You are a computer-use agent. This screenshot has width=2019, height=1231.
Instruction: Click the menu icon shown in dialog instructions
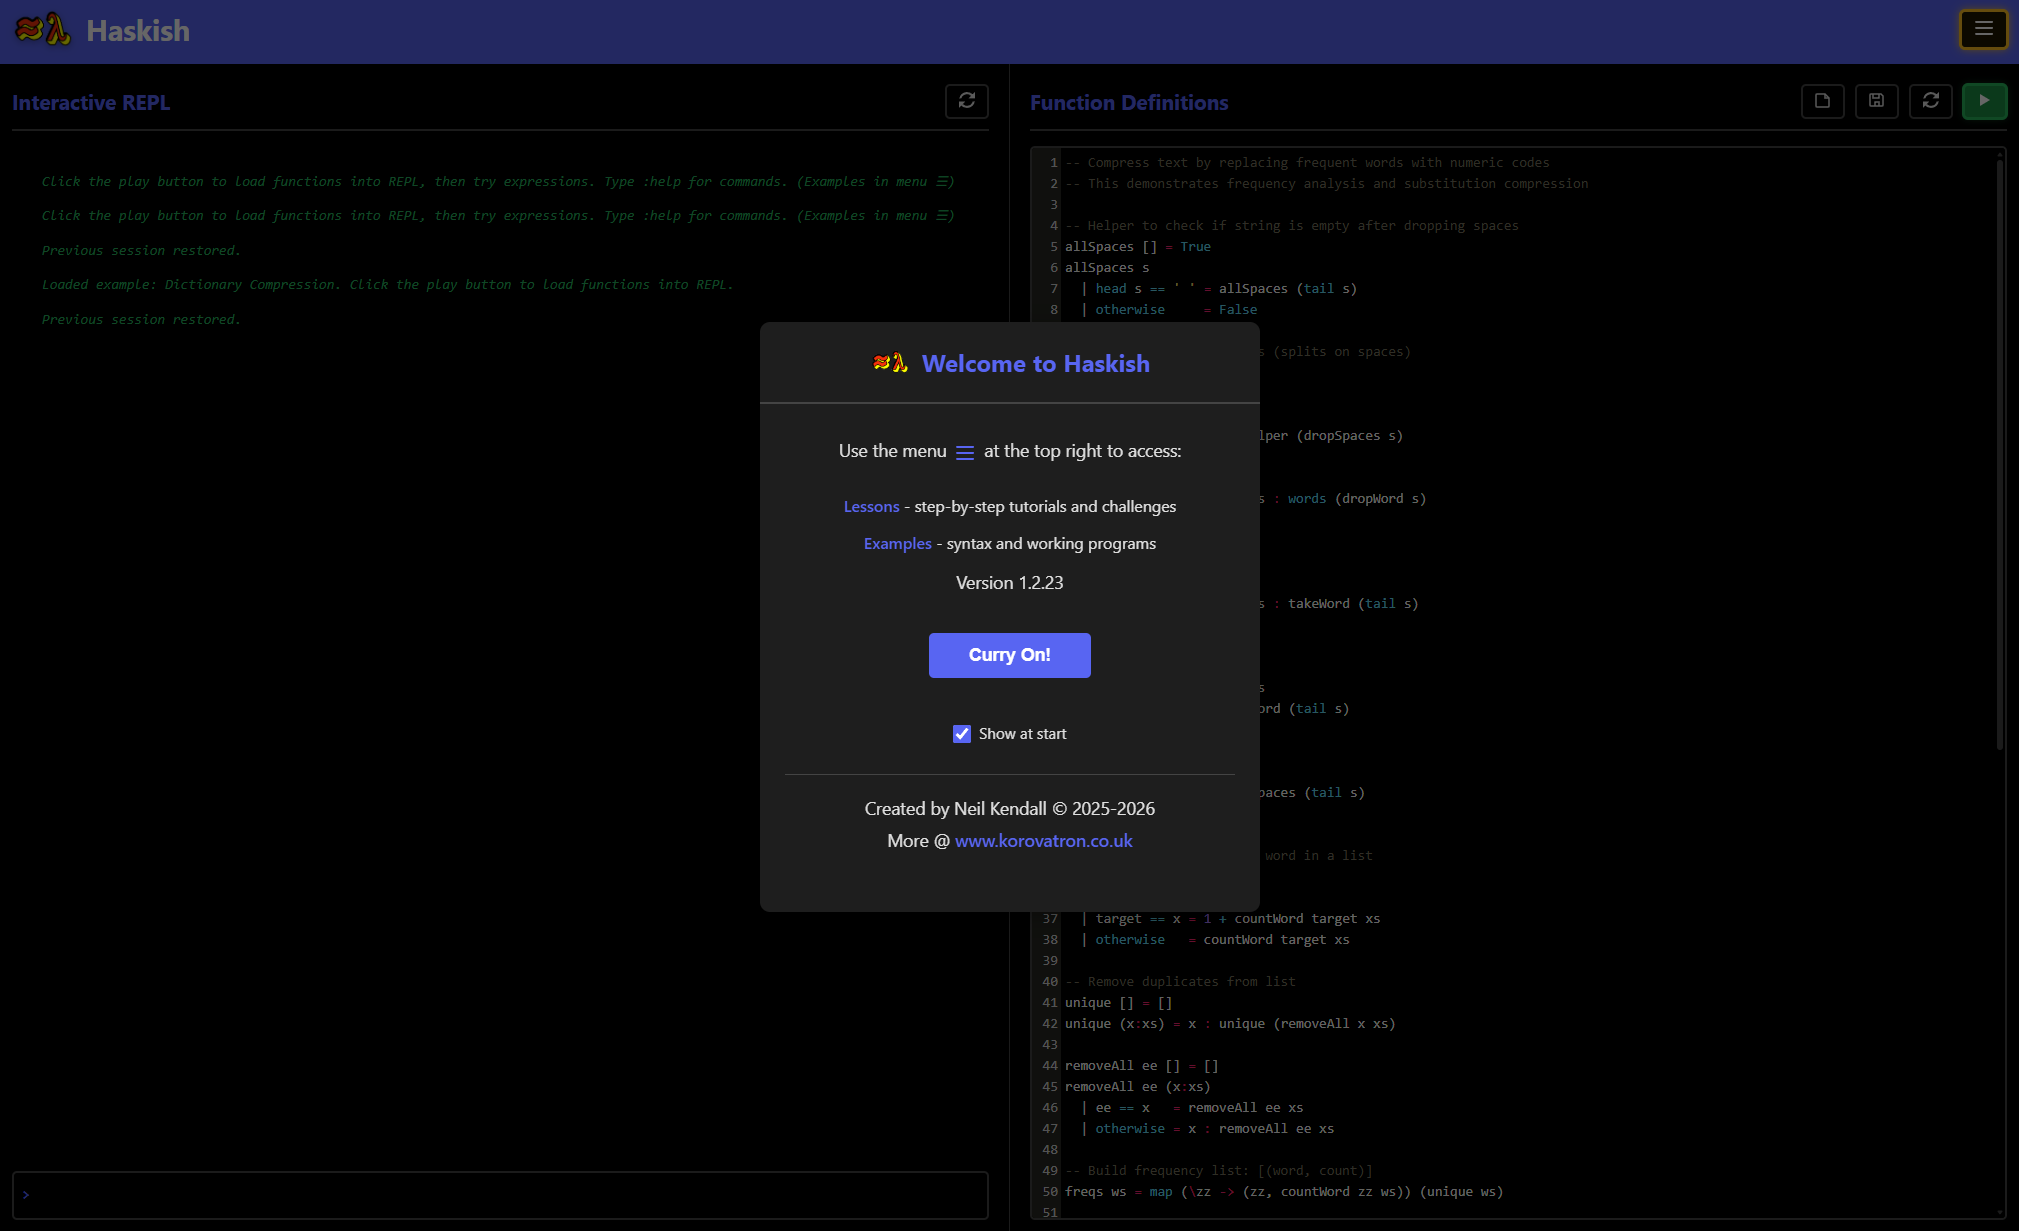point(965,453)
